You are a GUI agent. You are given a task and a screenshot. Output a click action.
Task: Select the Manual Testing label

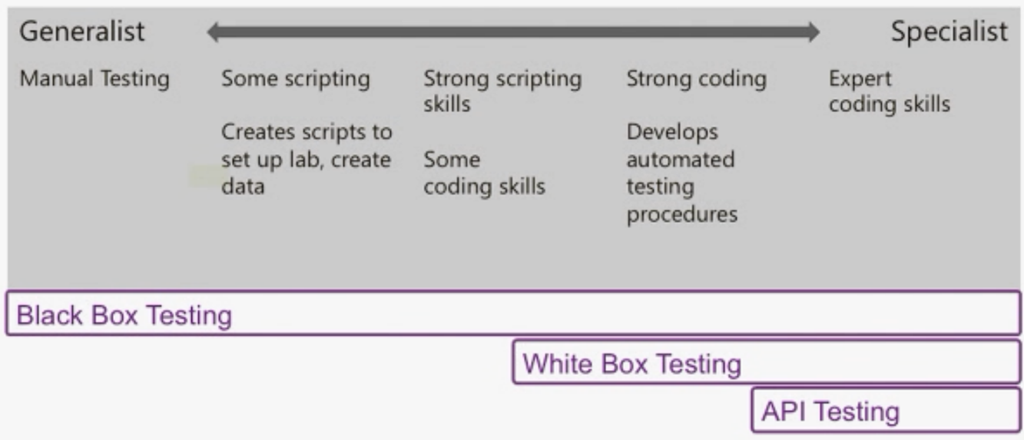click(95, 79)
